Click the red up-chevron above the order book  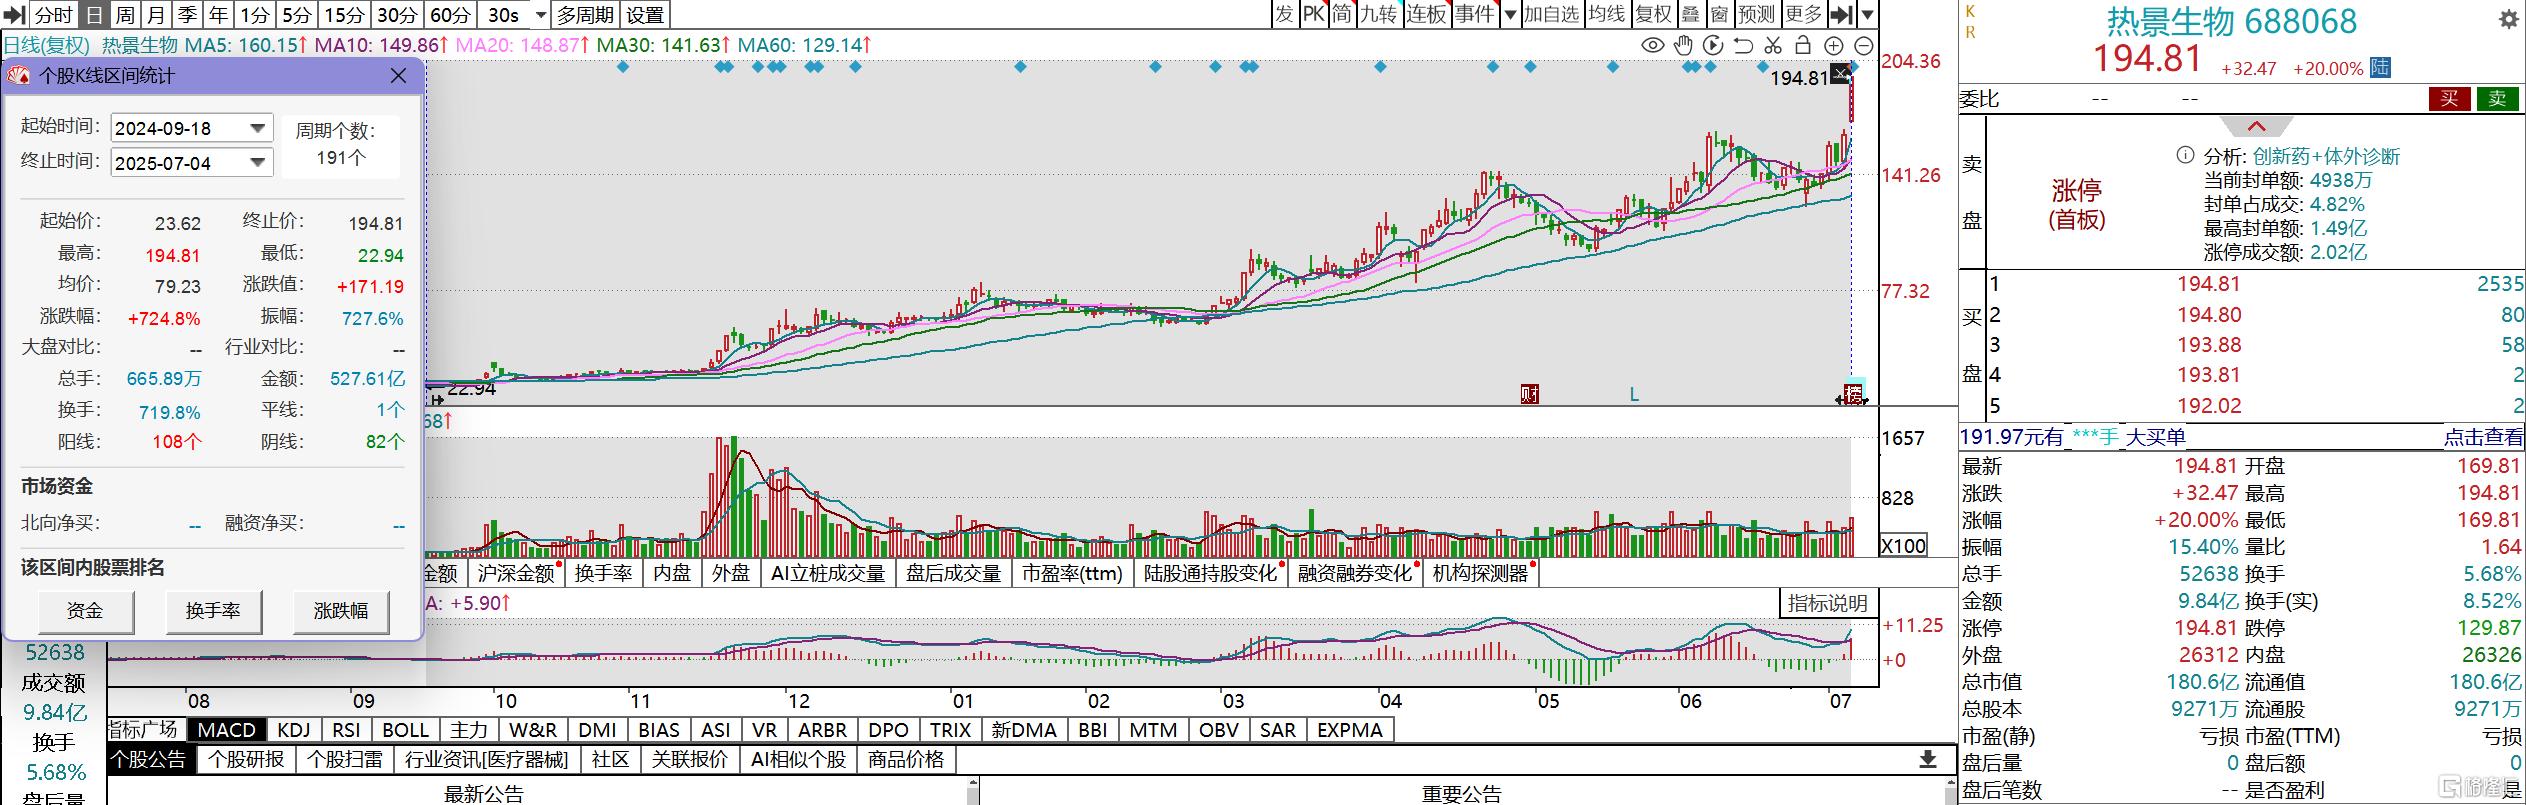(2256, 126)
